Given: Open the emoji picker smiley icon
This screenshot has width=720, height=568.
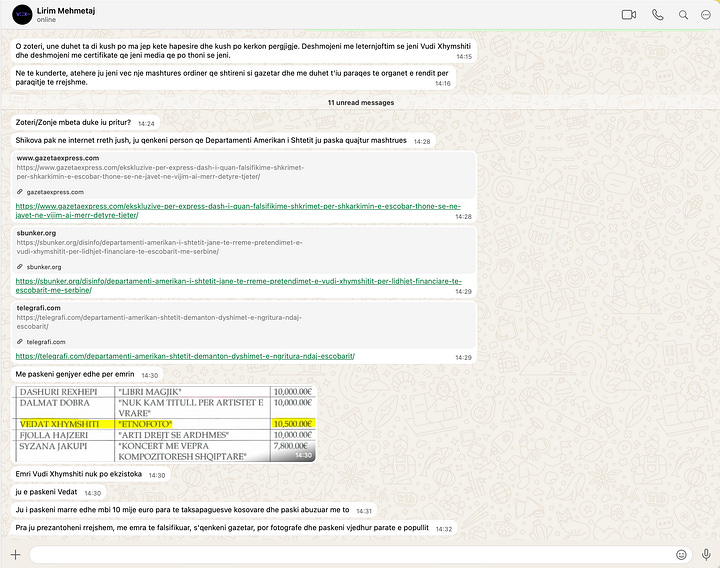Looking at the screenshot, I should pos(681,555).
